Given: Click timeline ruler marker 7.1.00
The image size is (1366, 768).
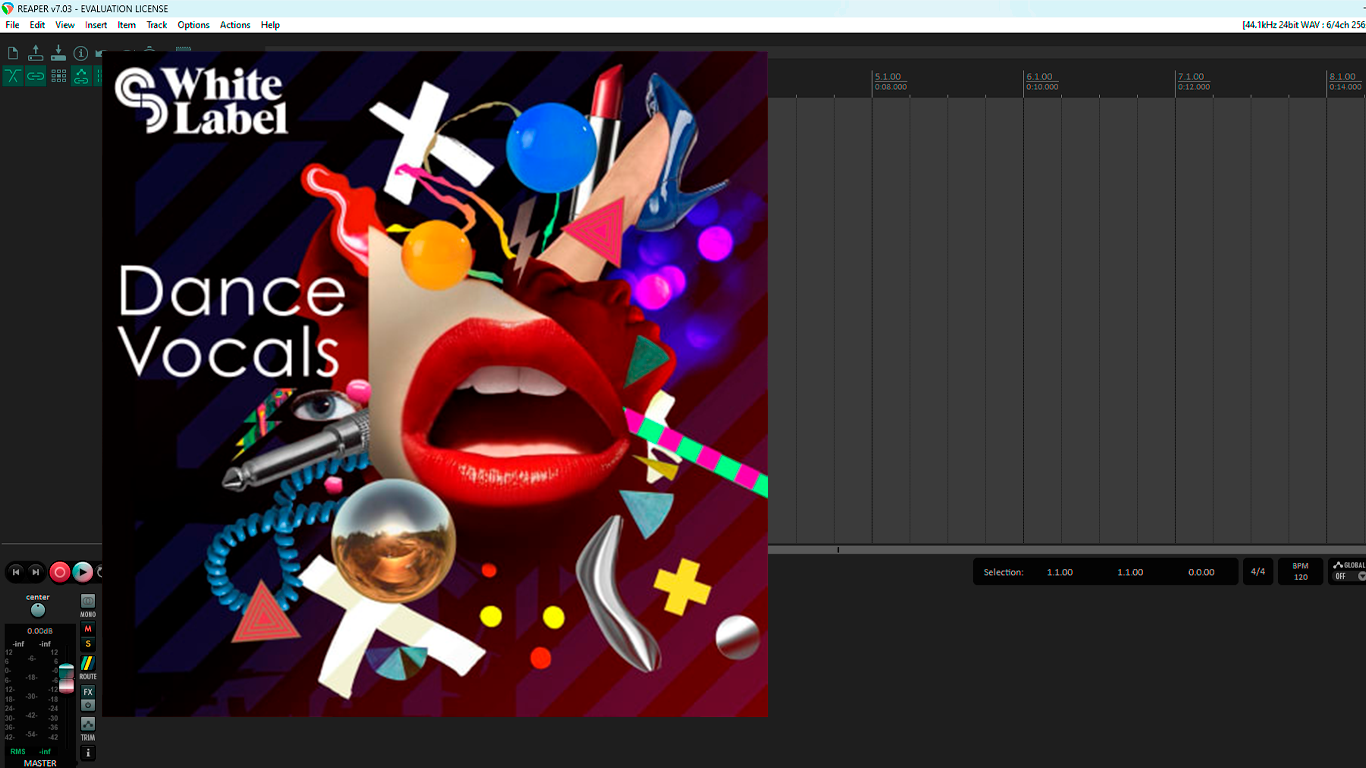Looking at the screenshot, I should click(1191, 77).
